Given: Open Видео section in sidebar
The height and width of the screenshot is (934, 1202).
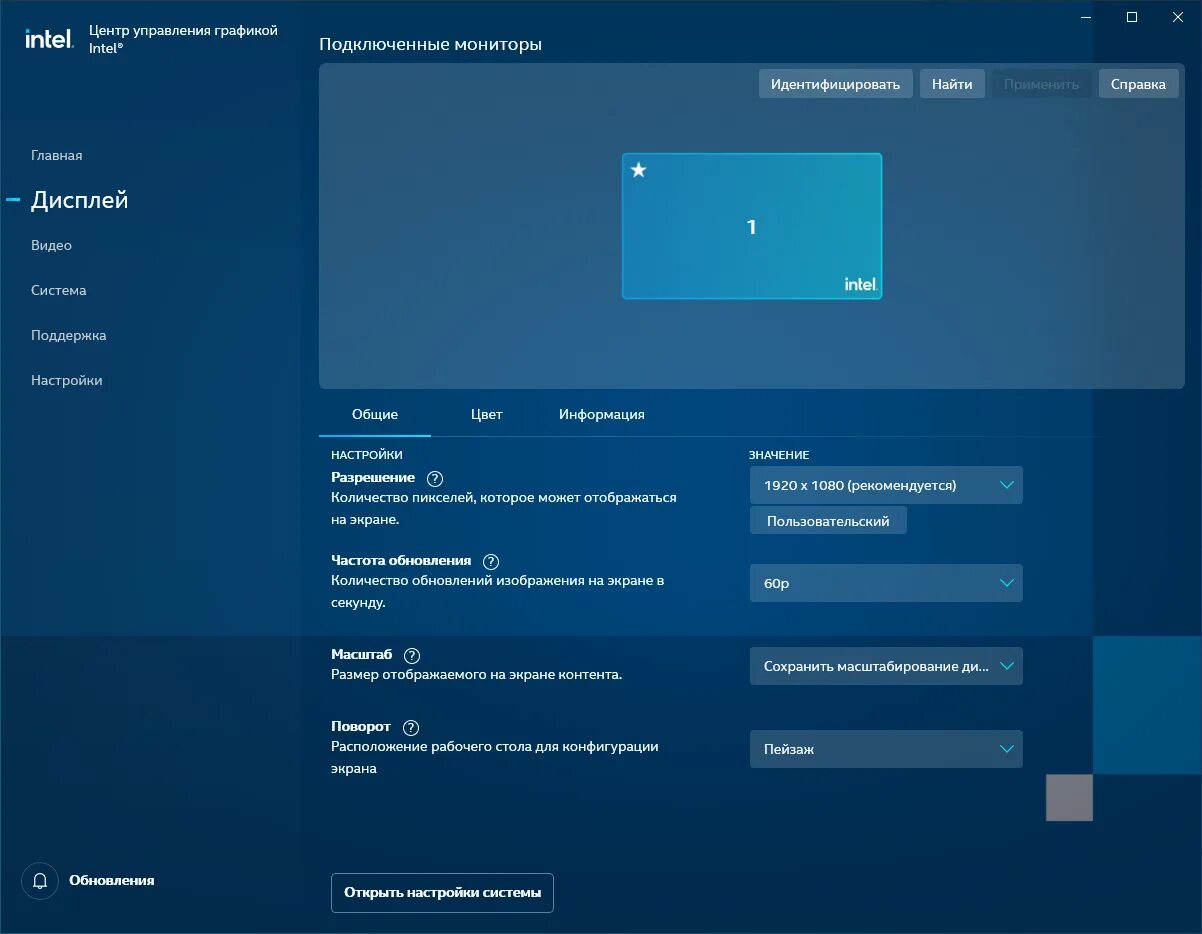Looking at the screenshot, I should [x=51, y=246].
